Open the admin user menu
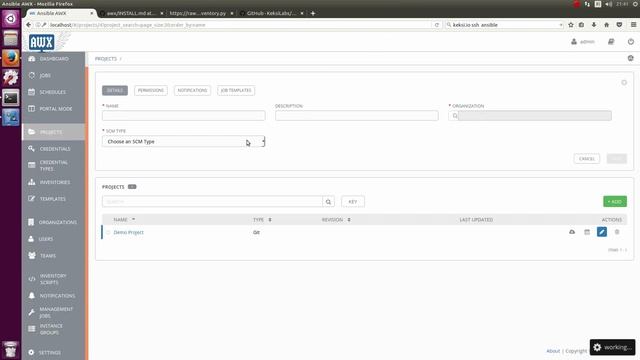The width and height of the screenshot is (640, 360). (x=583, y=42)
